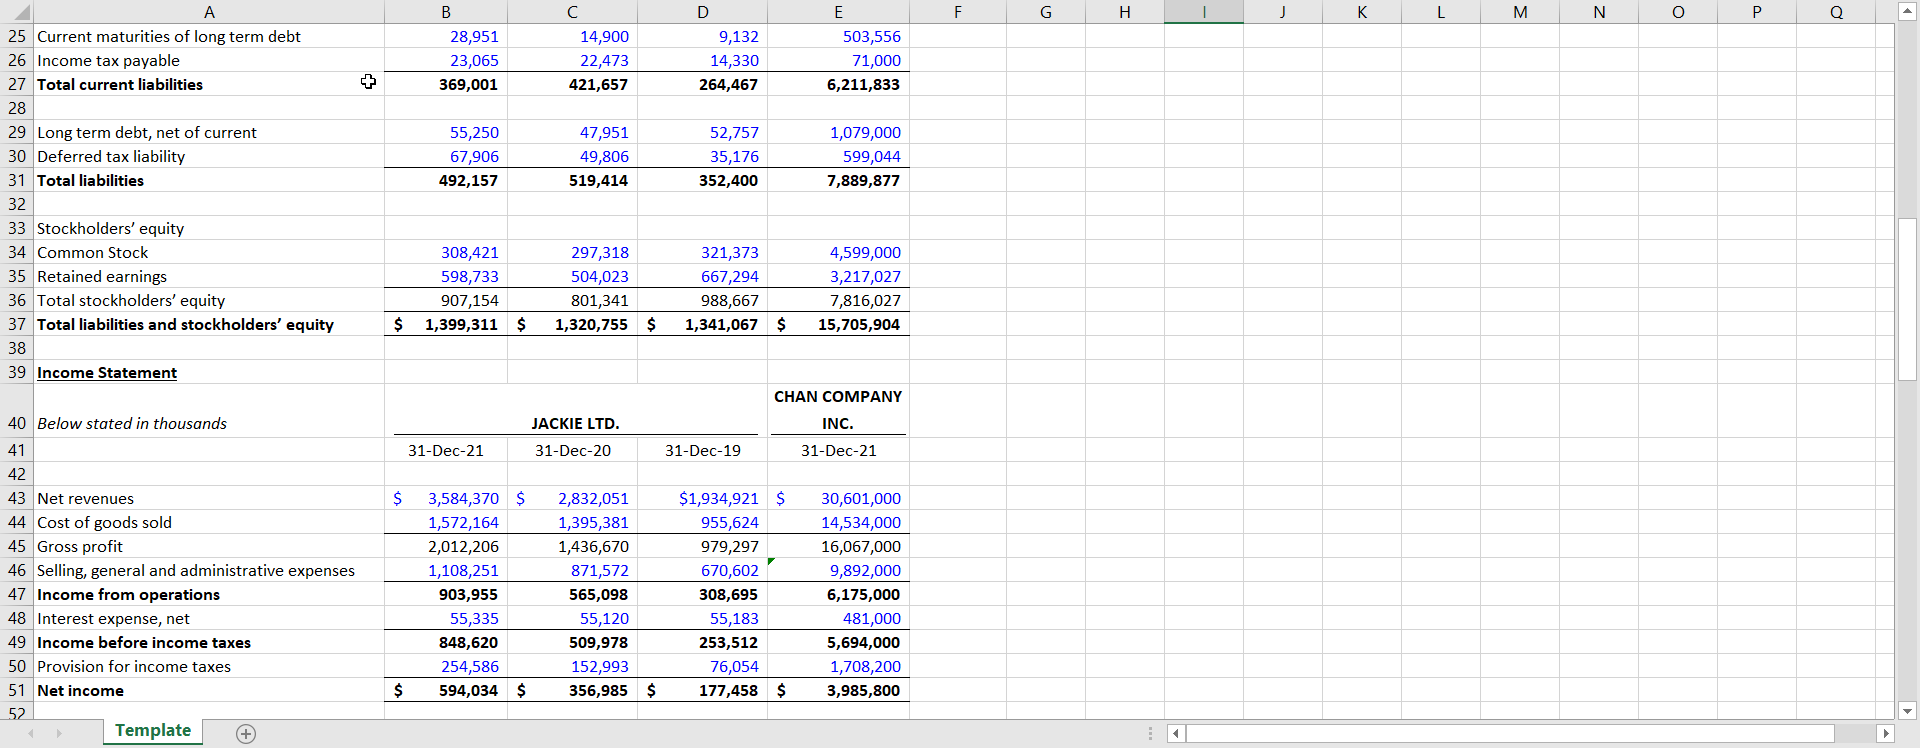The height and width of the screenshot is (748, 1920).
Task: Select row 37 by its row header
Action: (x=17, y=324)
